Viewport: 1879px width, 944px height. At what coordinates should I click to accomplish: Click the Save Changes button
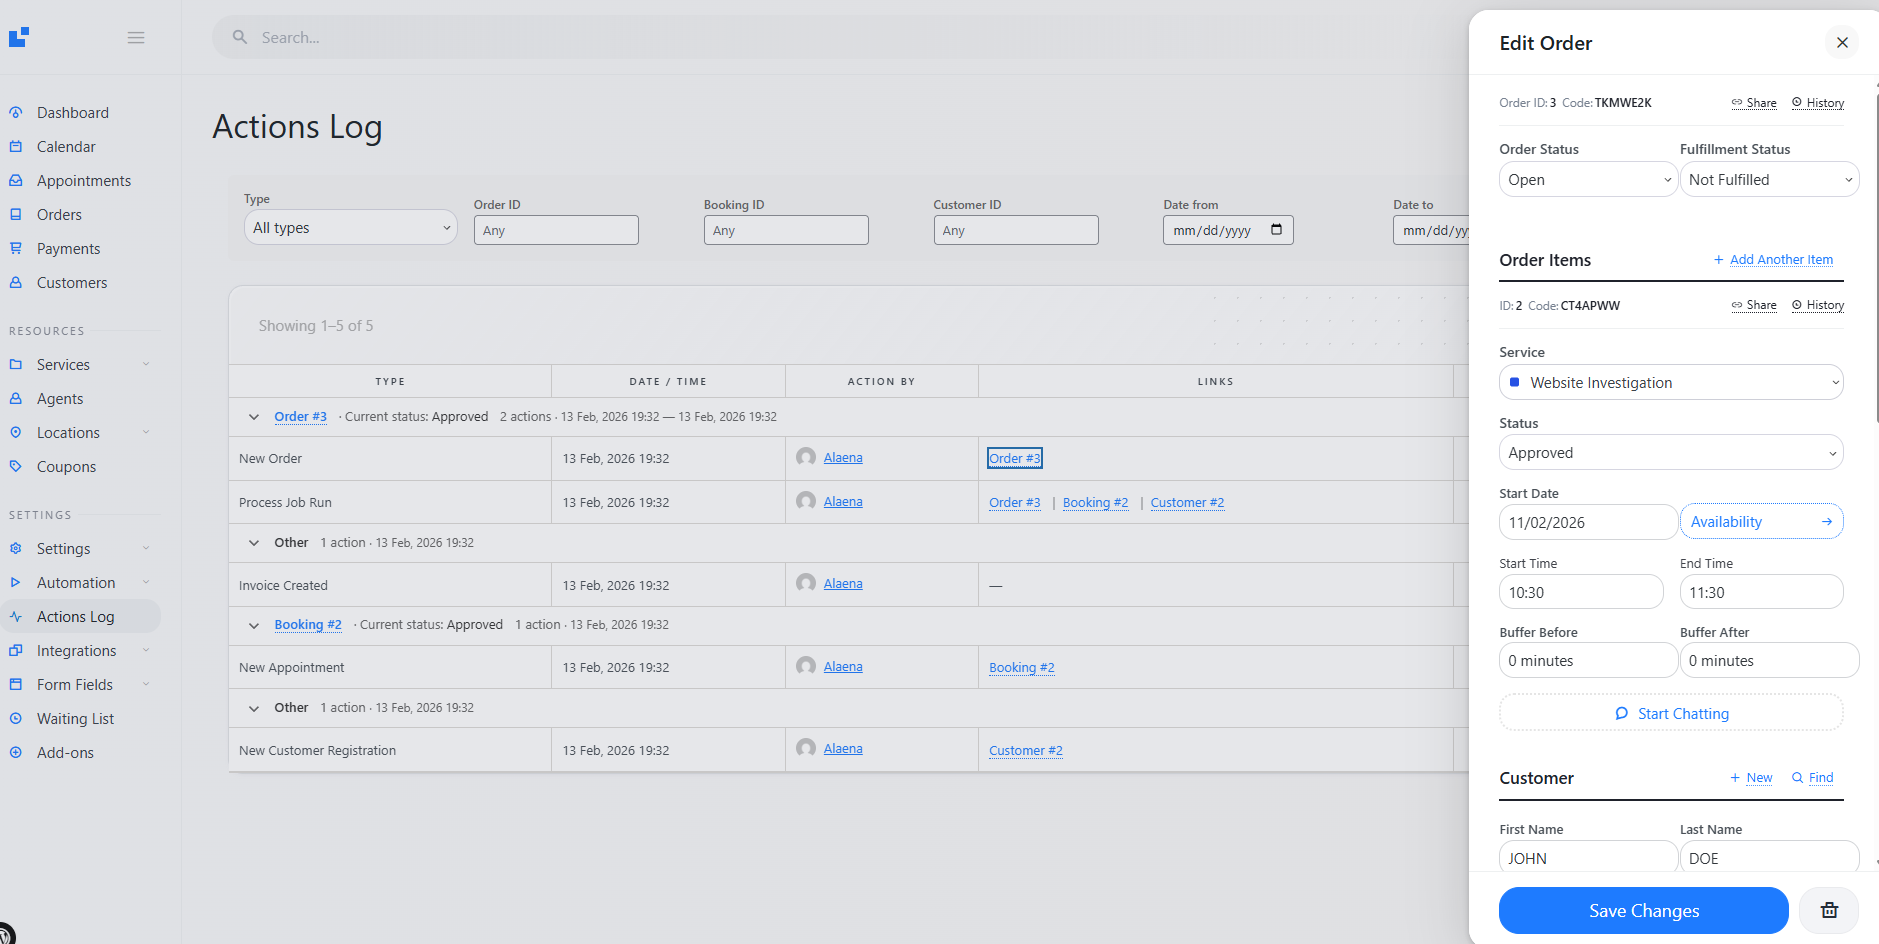pos(1643,910)
